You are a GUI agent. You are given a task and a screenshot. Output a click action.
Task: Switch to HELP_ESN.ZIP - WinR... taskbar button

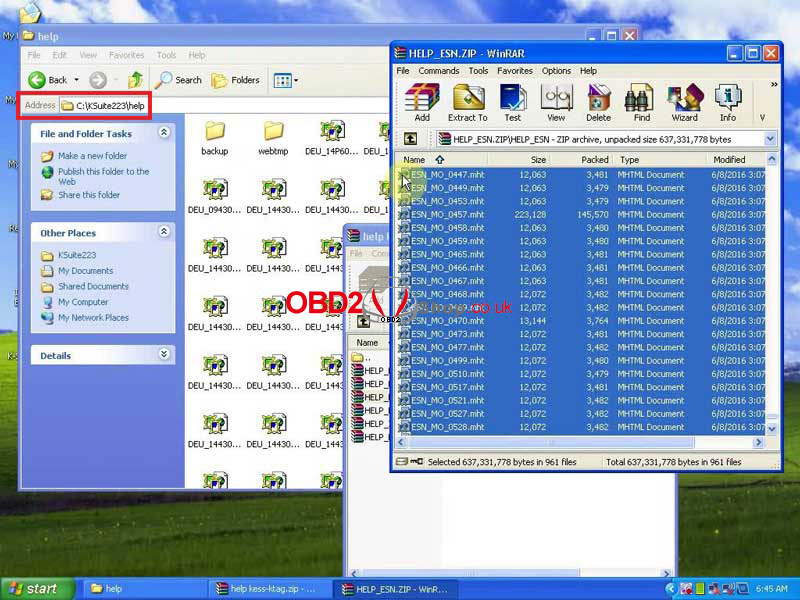coord(397,589)
